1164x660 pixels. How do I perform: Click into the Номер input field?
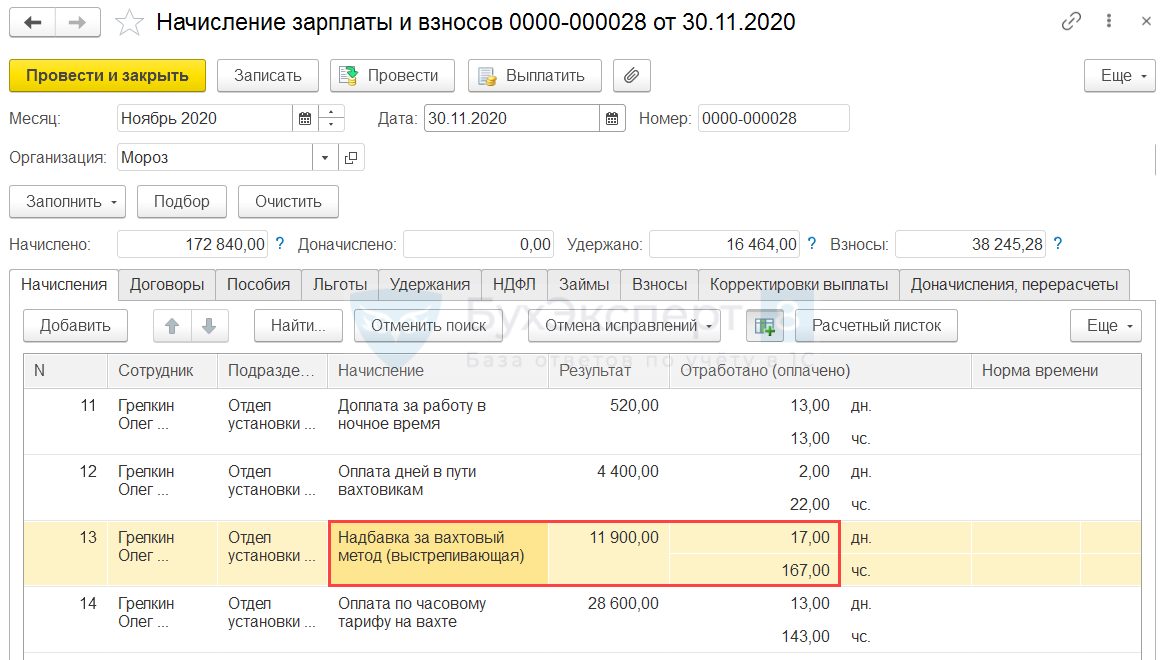(774, 119)
